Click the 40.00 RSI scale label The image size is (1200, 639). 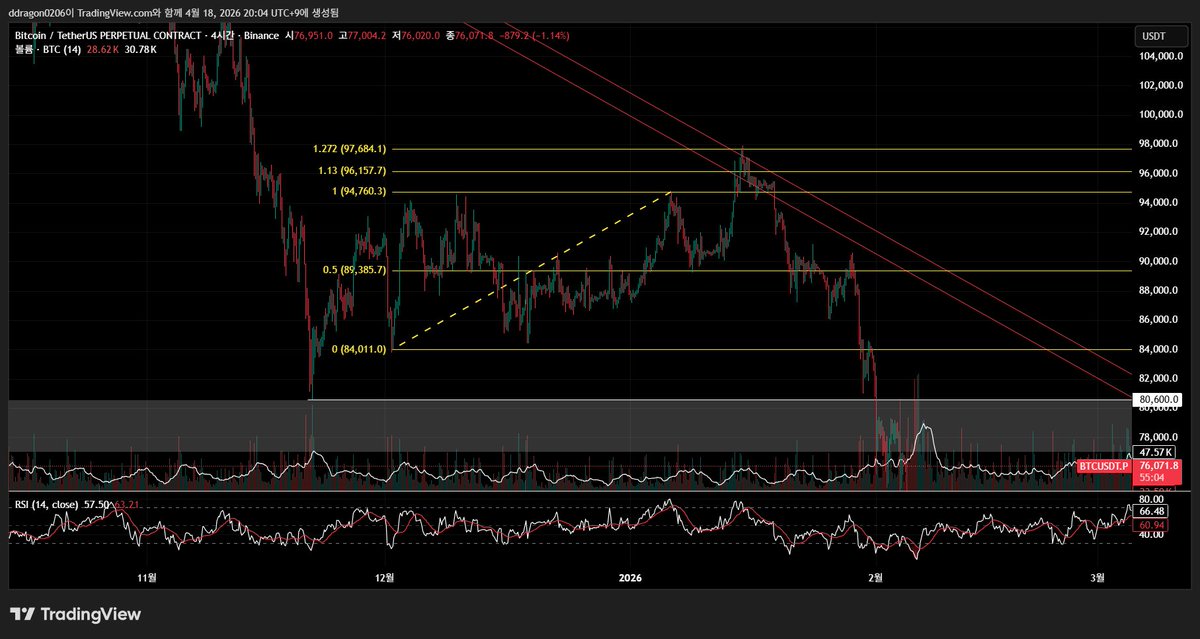(x=1149, y=535)
